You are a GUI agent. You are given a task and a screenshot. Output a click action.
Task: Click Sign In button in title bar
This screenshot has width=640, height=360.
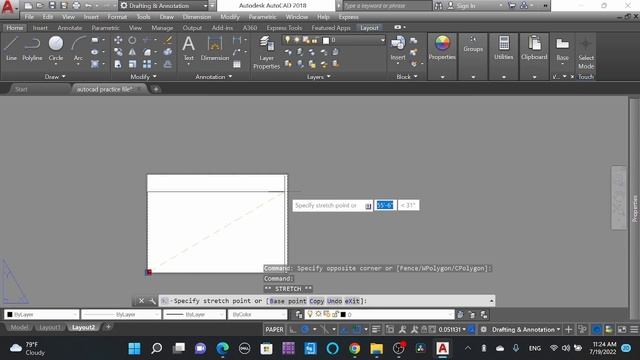coord(462,6)
